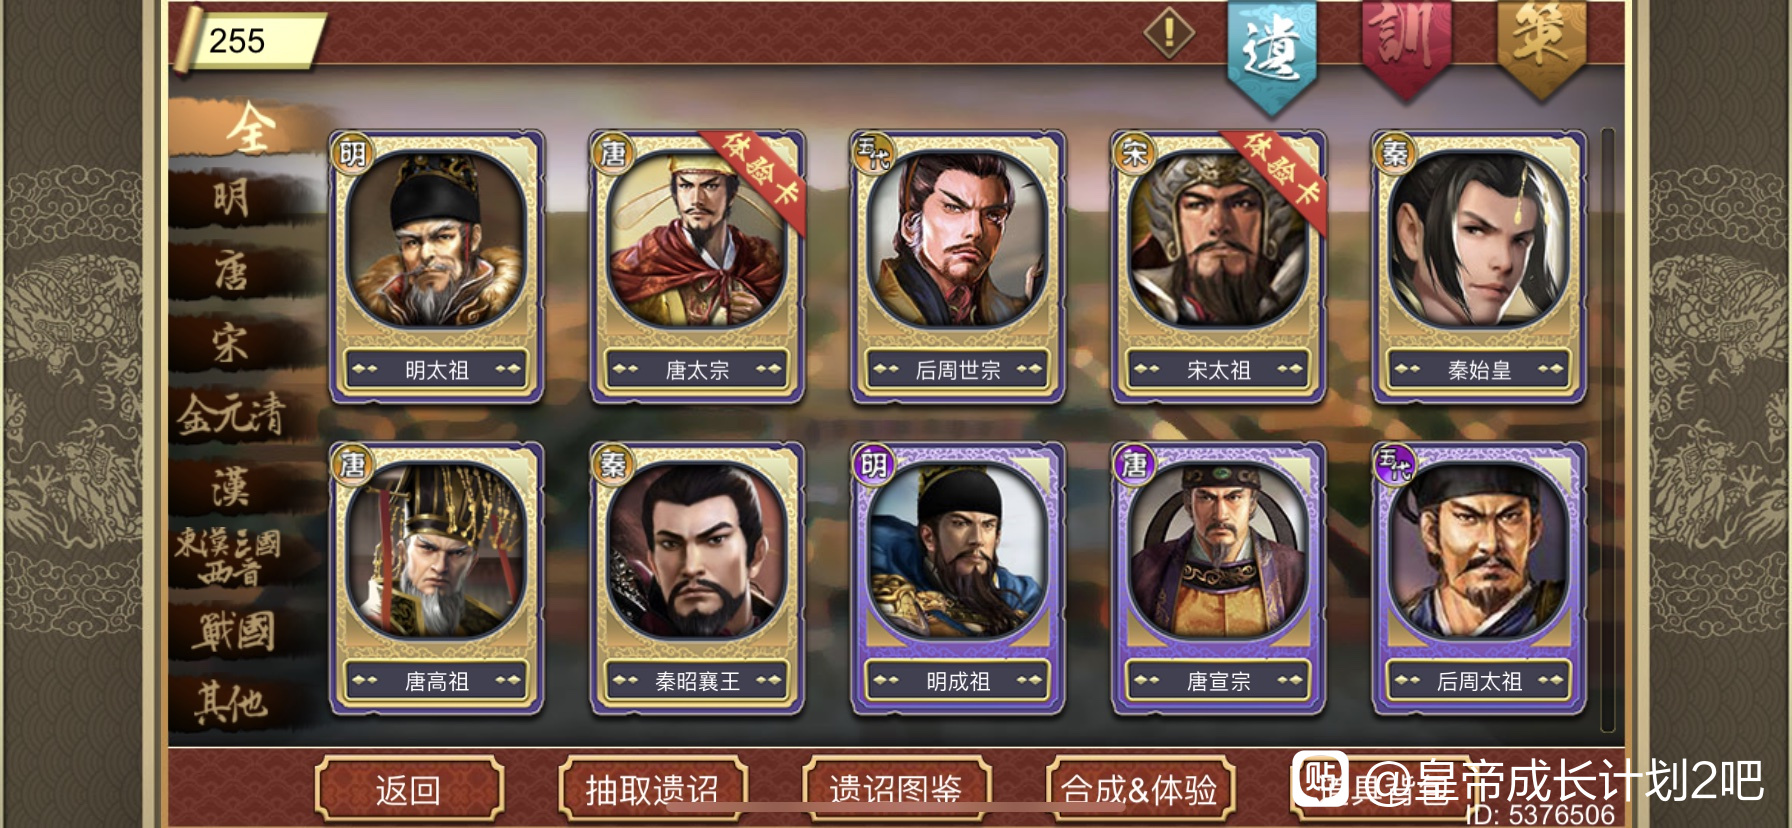Select the 唐太宗 trial card
Screen dimensions: 1792x828
(x=697, y=266)
